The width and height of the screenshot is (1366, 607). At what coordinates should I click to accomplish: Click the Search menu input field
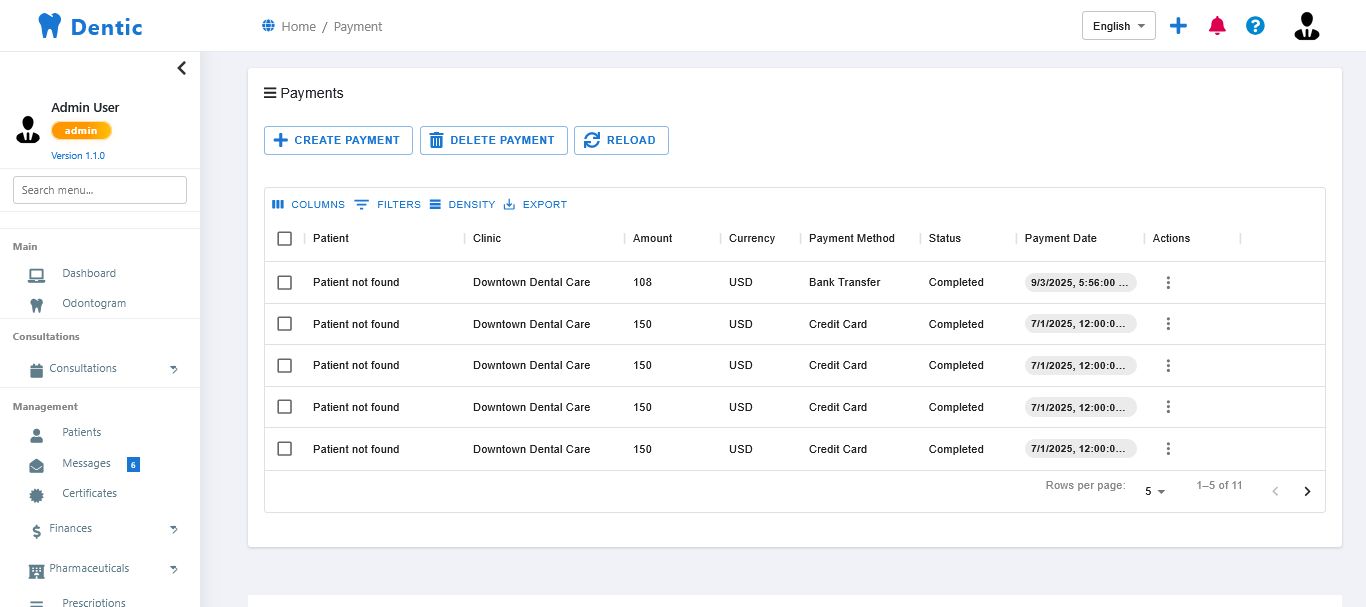click(100, 190)
